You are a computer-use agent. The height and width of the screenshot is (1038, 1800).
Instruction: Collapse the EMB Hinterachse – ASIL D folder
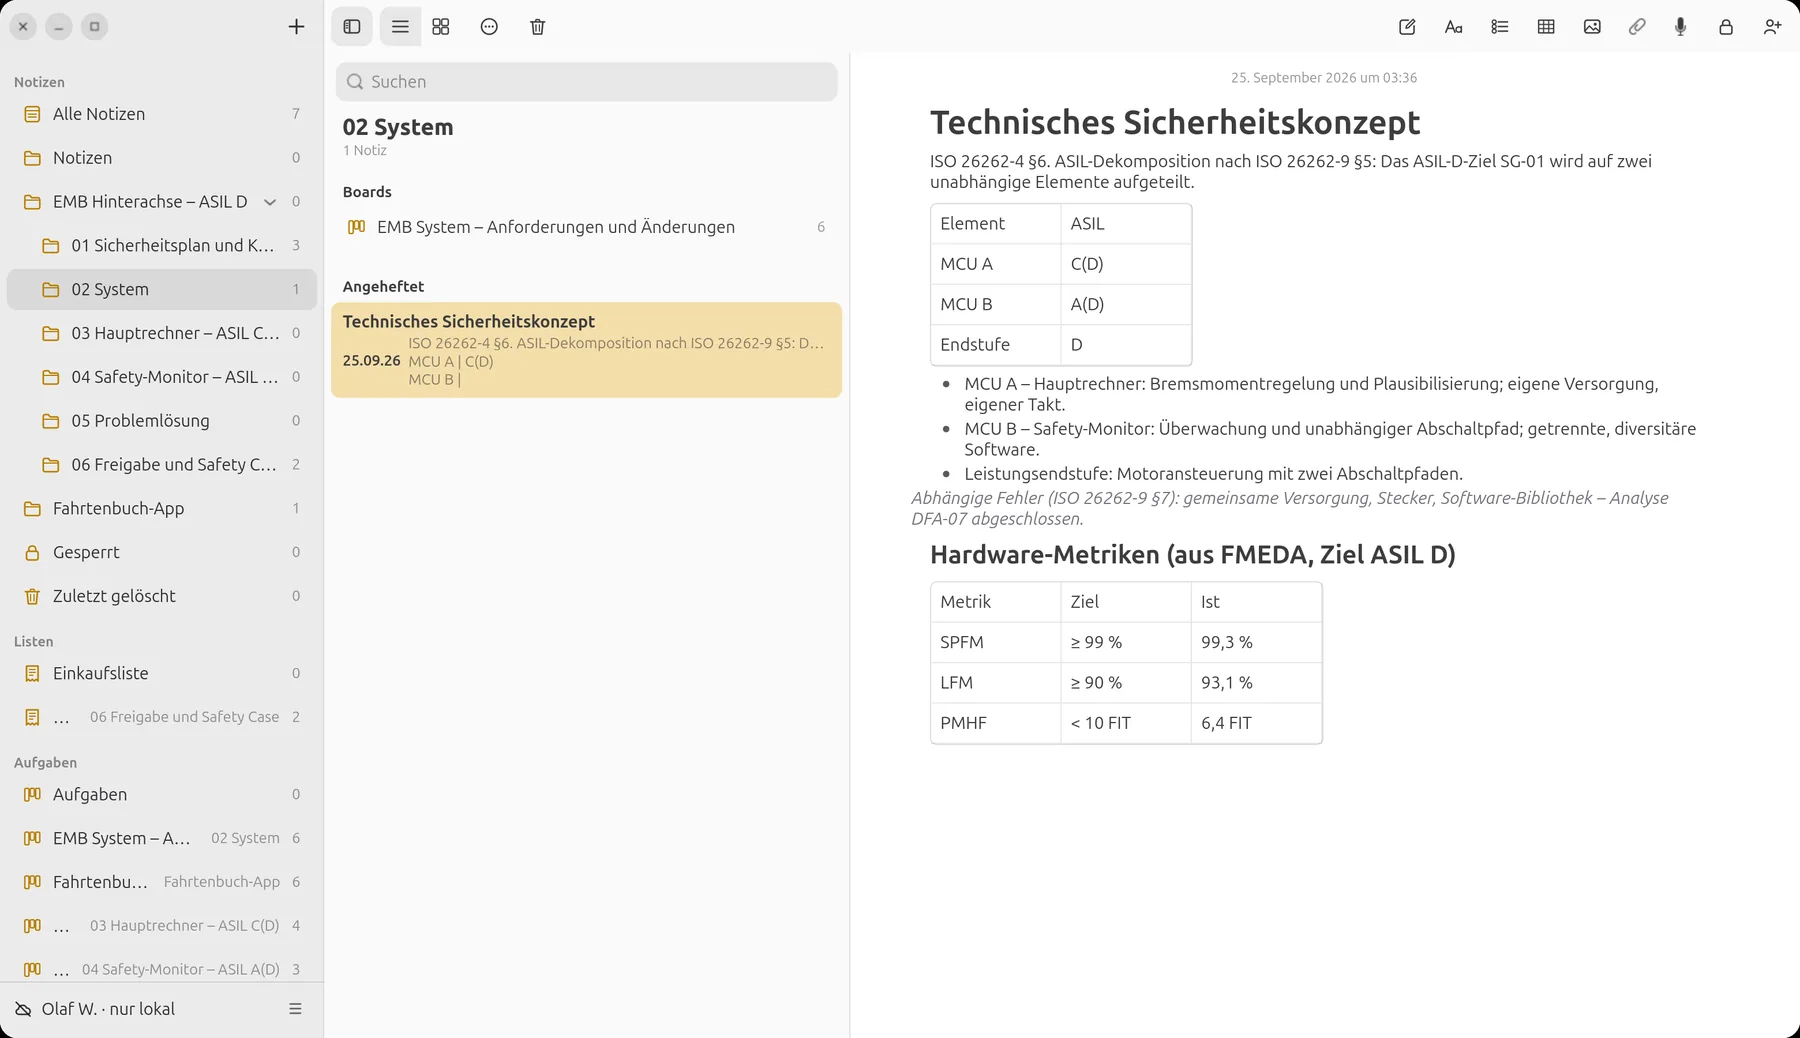270,202
